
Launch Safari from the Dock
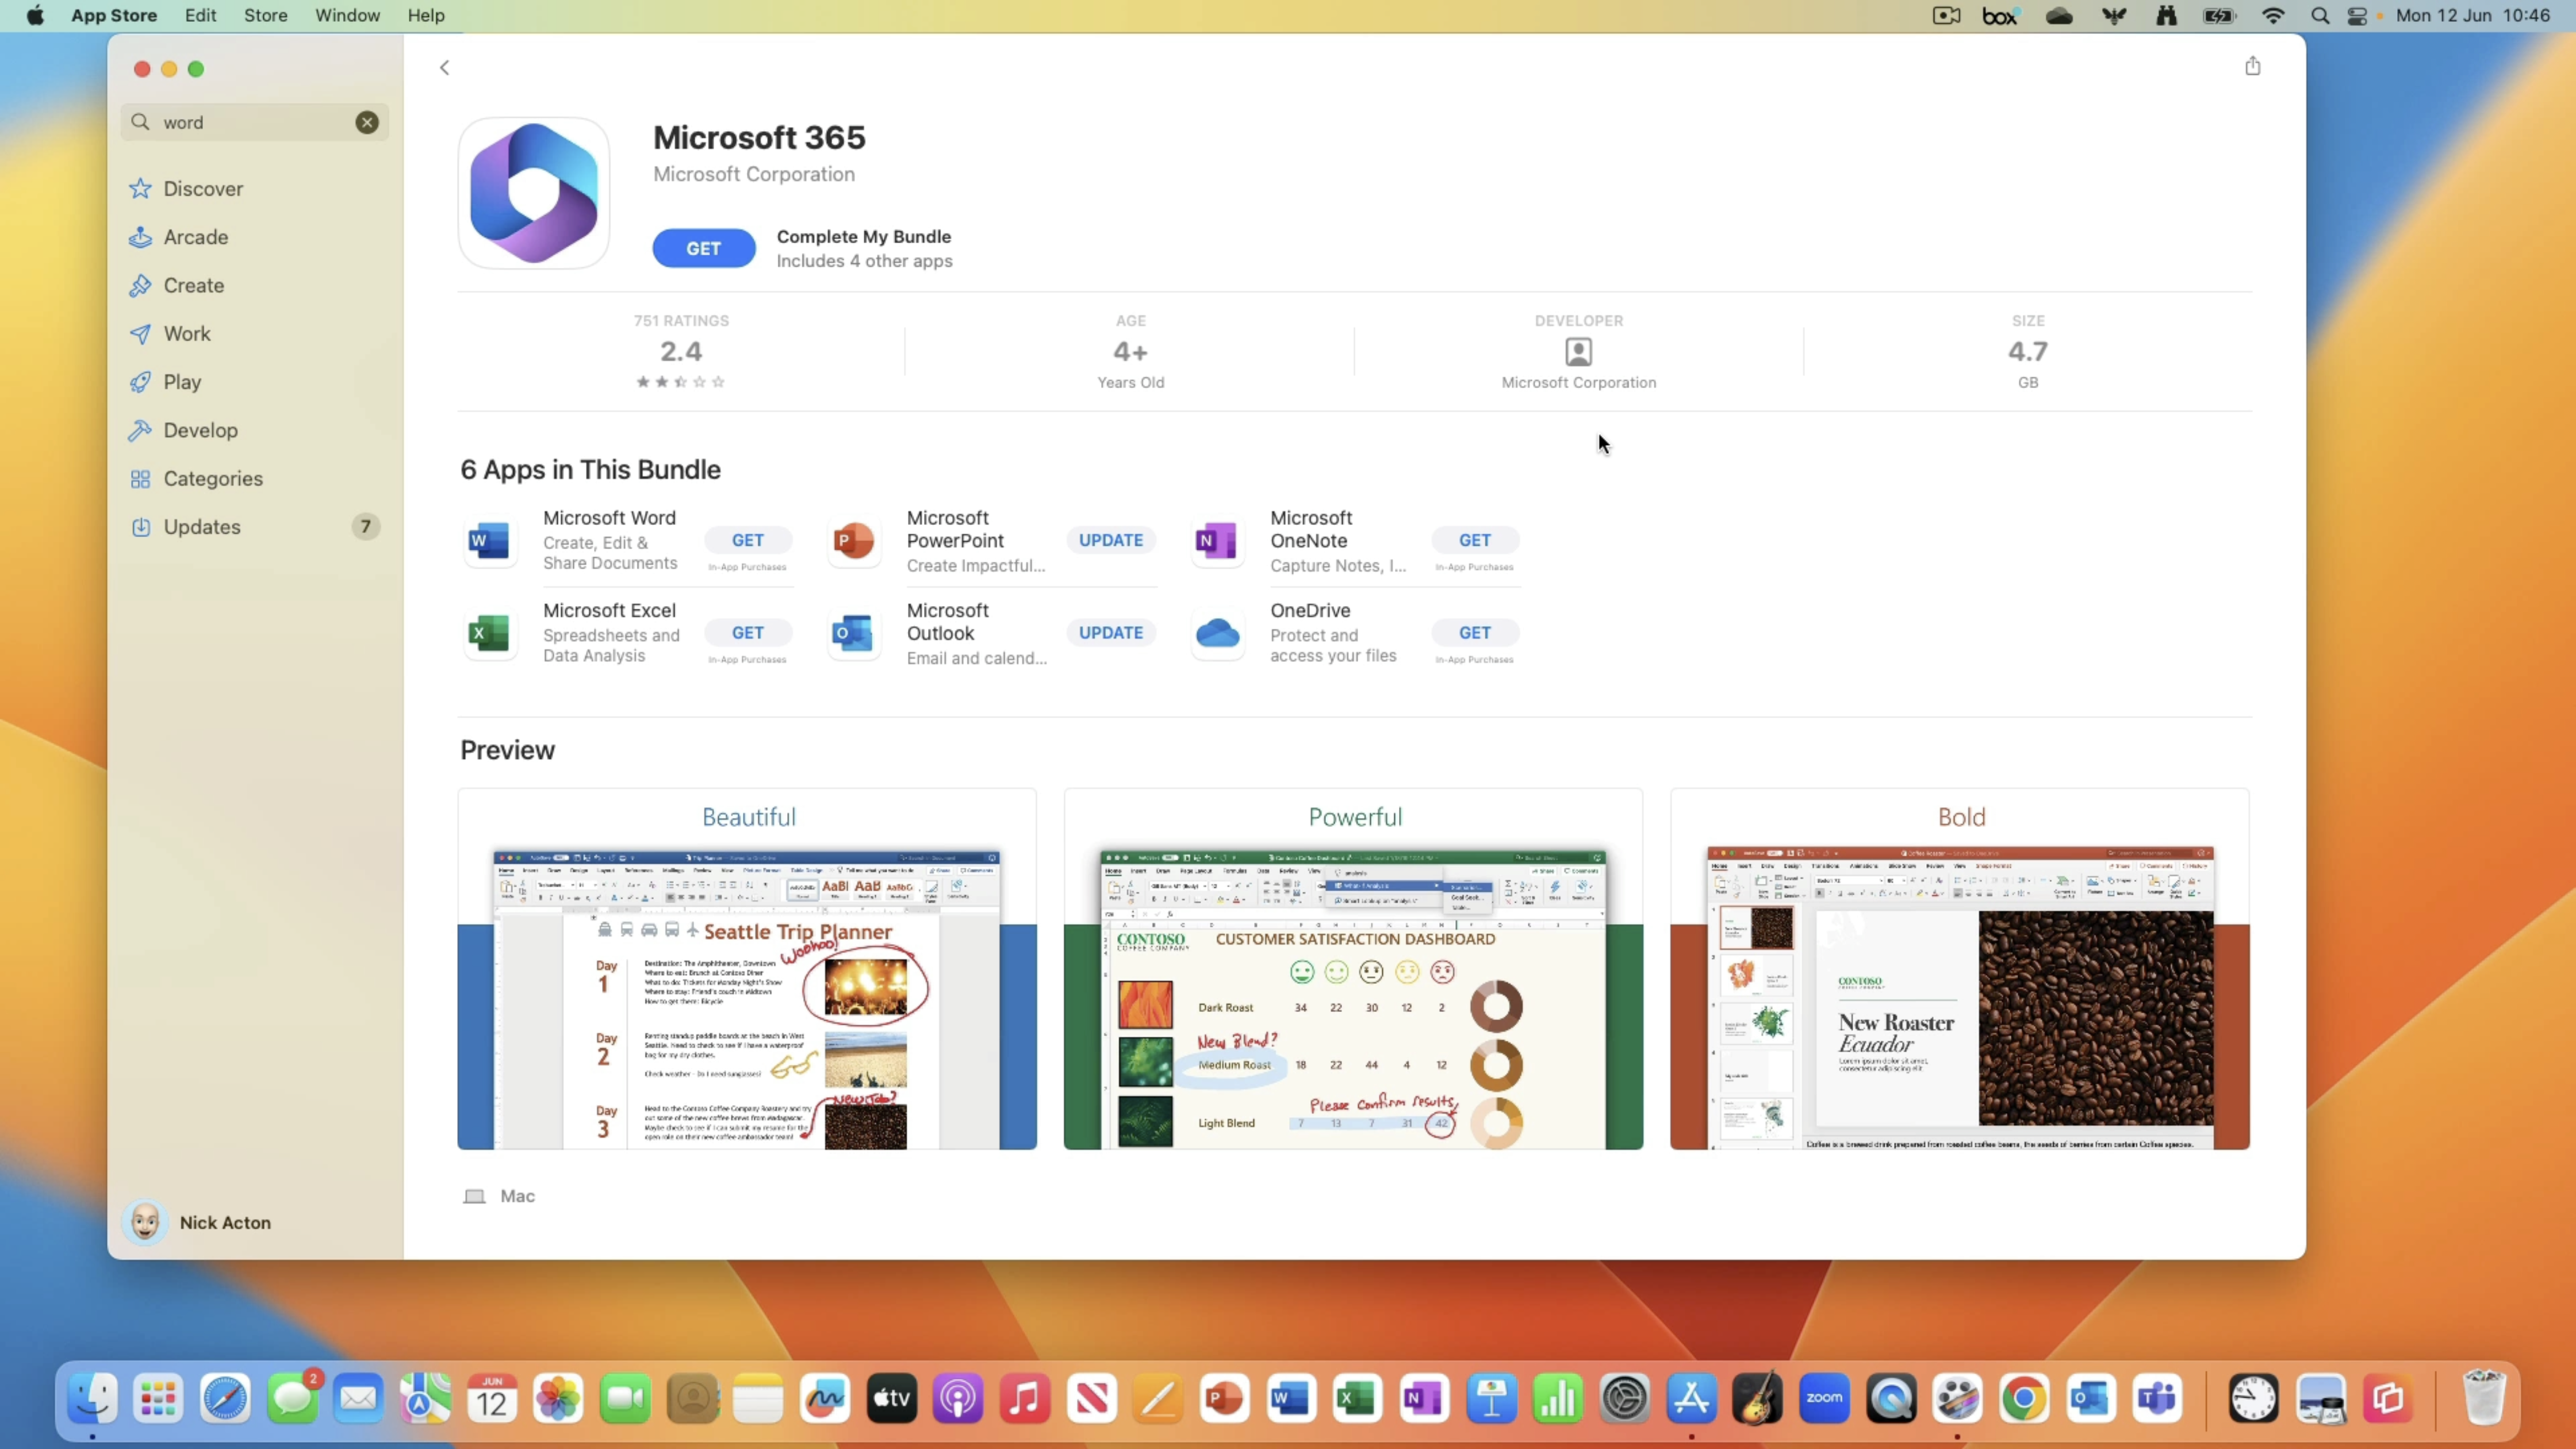point(225,1398)
